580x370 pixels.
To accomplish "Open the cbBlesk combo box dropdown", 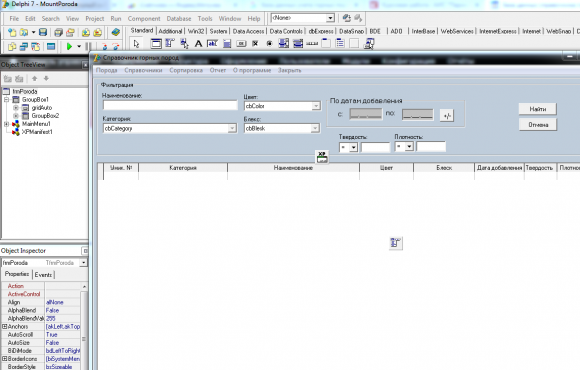I will [315, 128].
